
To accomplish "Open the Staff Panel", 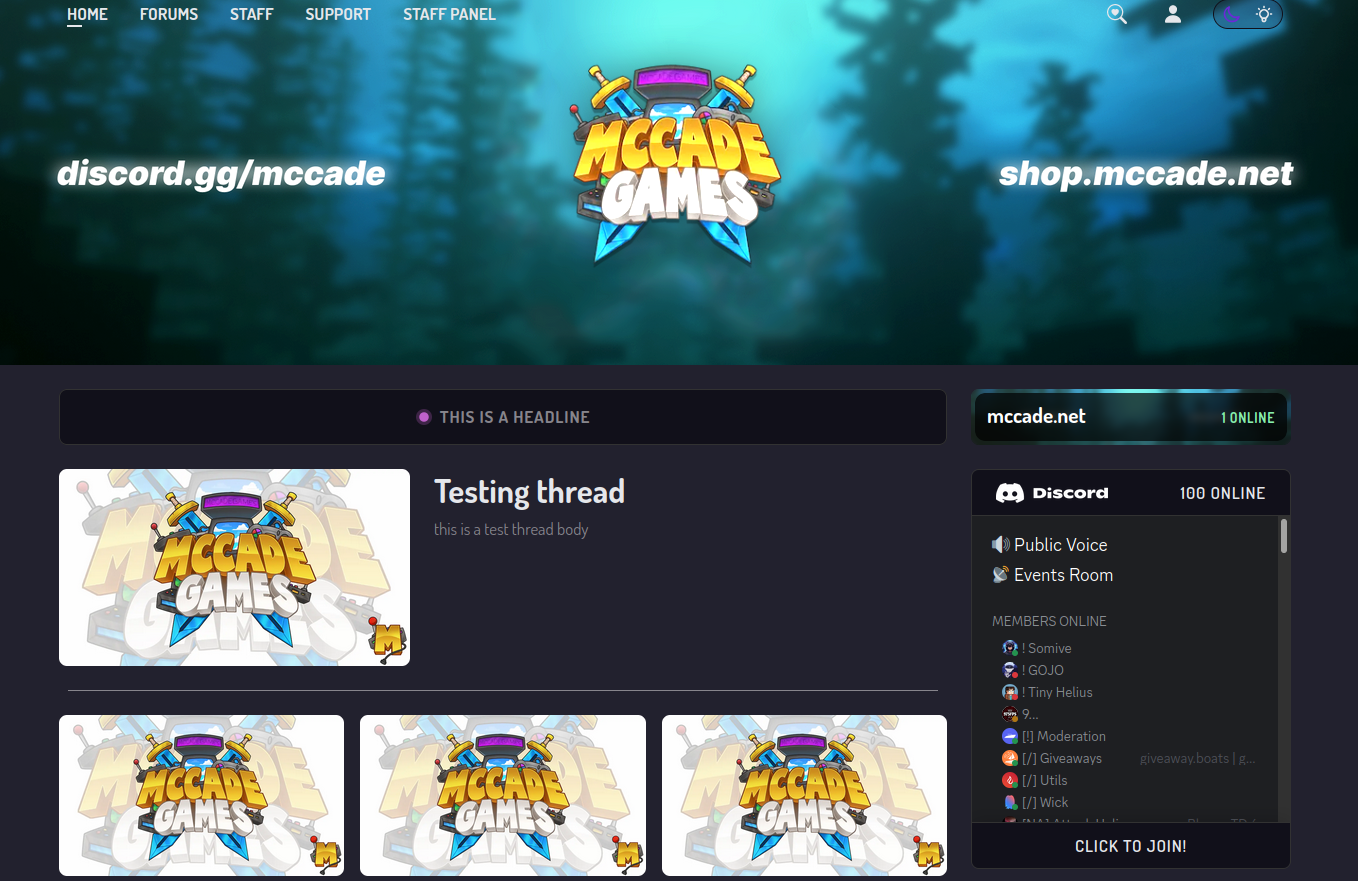I will click(x=449, y=14).
